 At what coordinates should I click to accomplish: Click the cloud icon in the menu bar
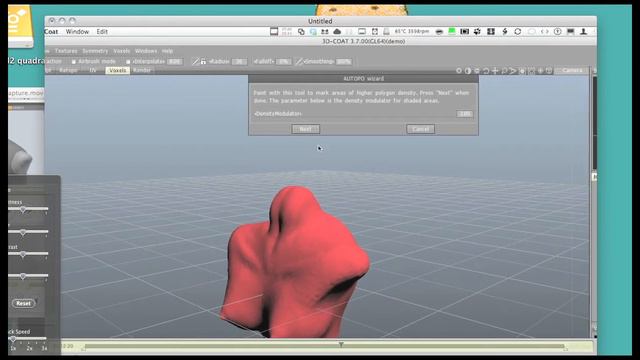337,31
